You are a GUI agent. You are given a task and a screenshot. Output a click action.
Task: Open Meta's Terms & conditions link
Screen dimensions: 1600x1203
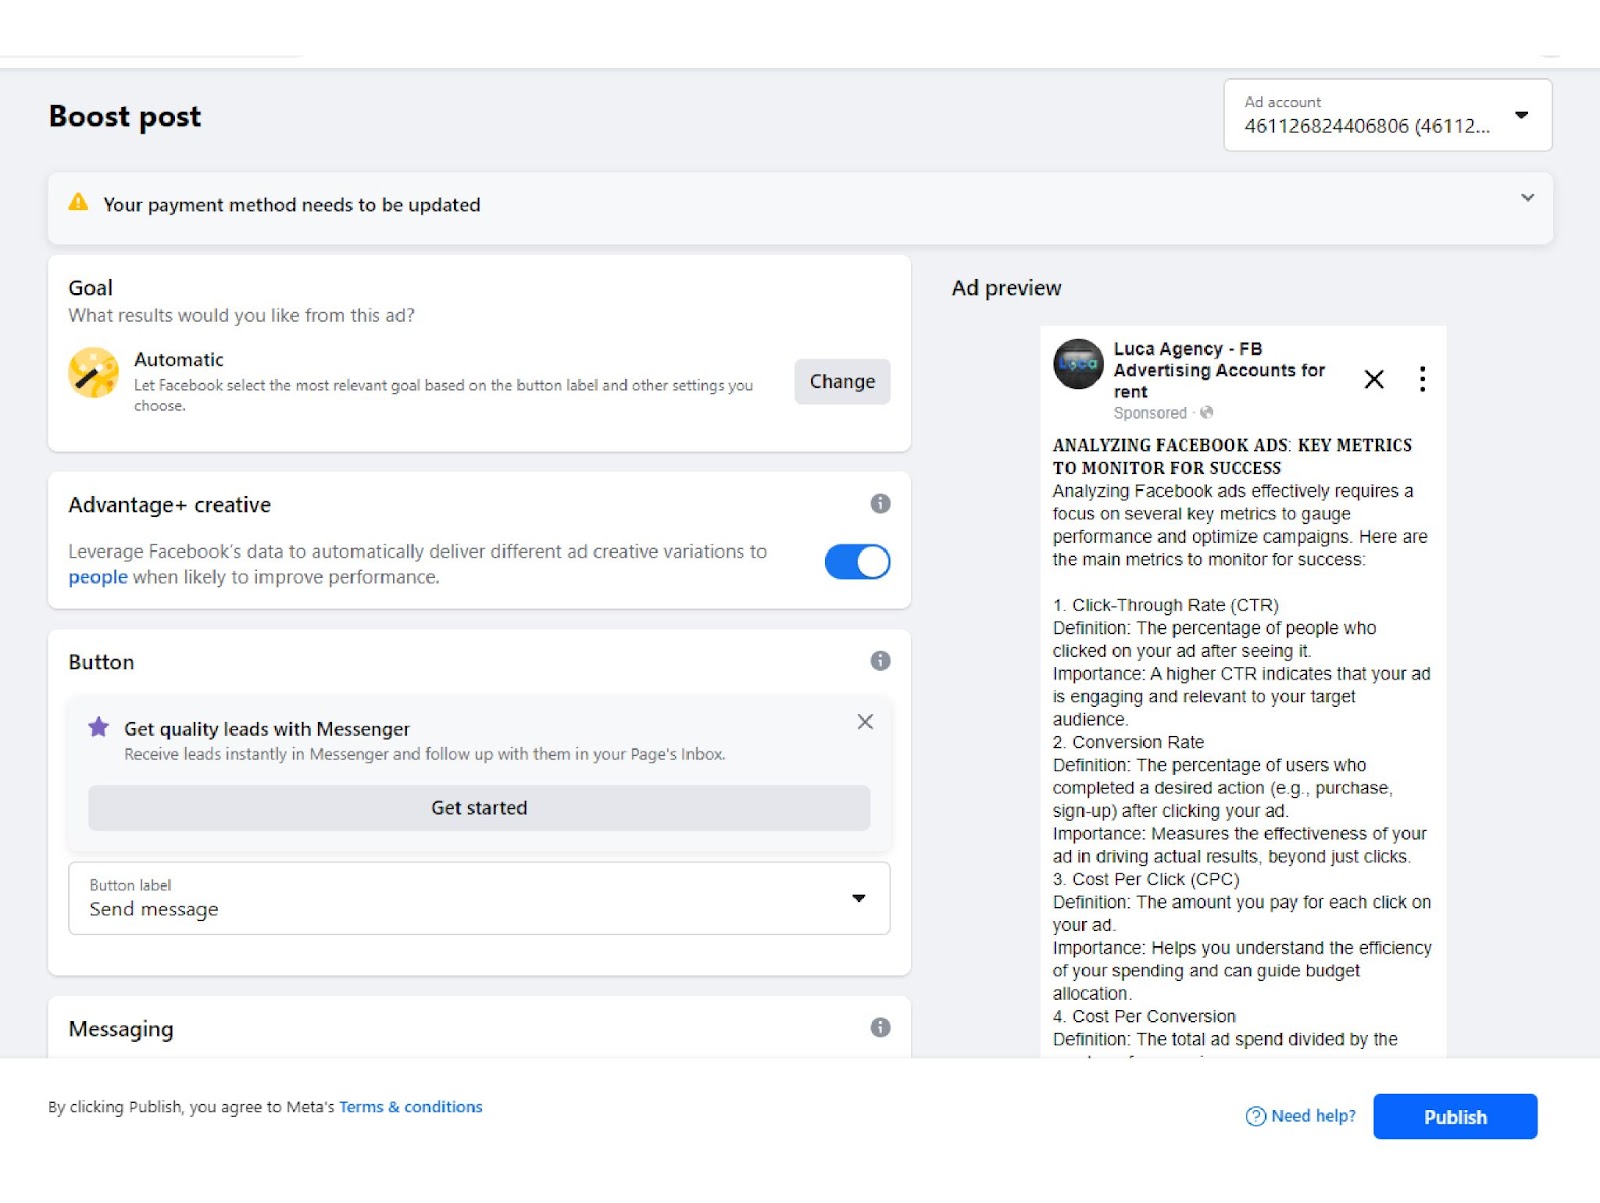(410, 1107)
